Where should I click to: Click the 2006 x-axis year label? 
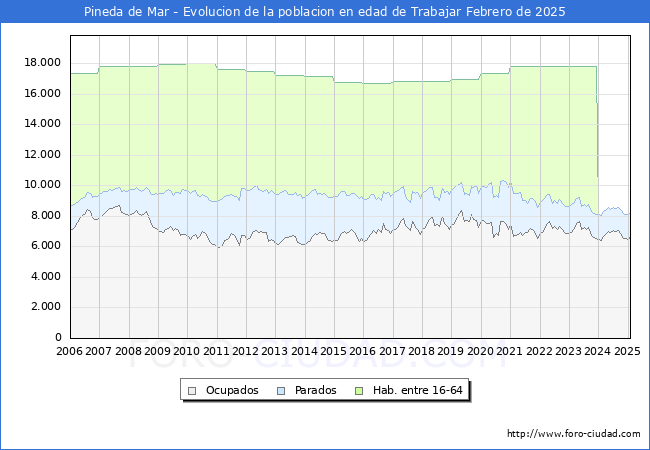[69, 351]
